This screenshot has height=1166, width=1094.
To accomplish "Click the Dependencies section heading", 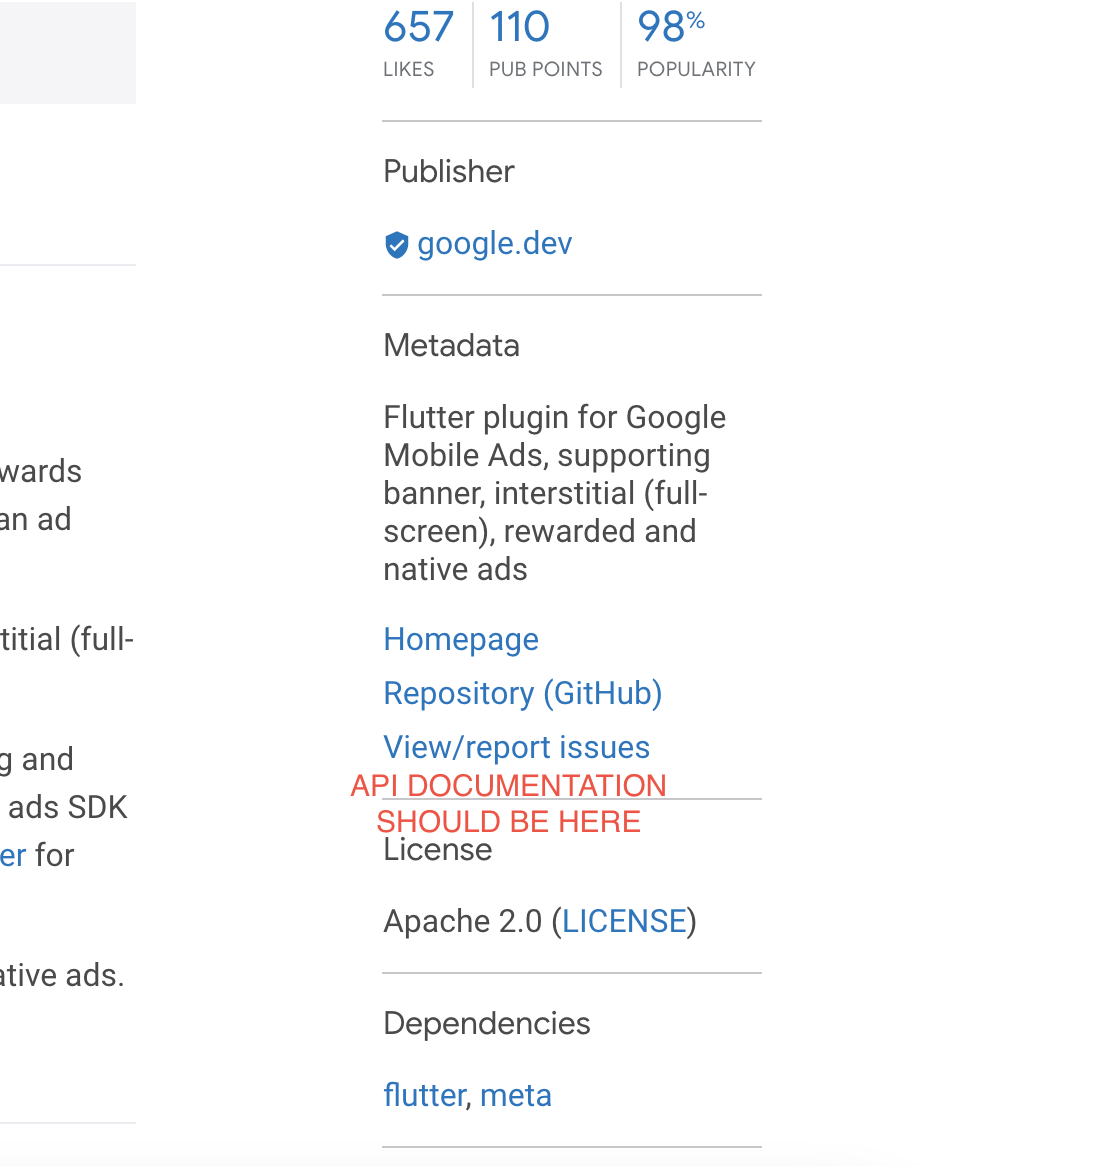I will (x=486, y=1023).
